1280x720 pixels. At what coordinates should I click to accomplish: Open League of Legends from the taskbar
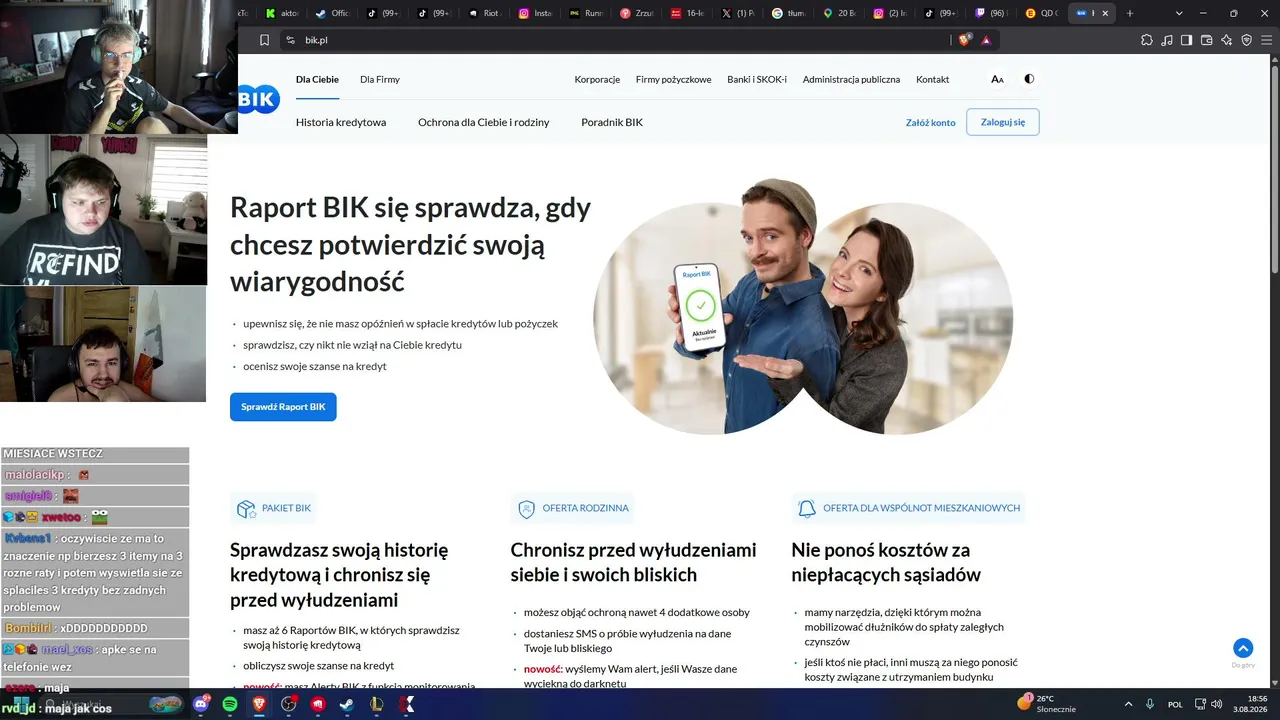pos(377,704)
